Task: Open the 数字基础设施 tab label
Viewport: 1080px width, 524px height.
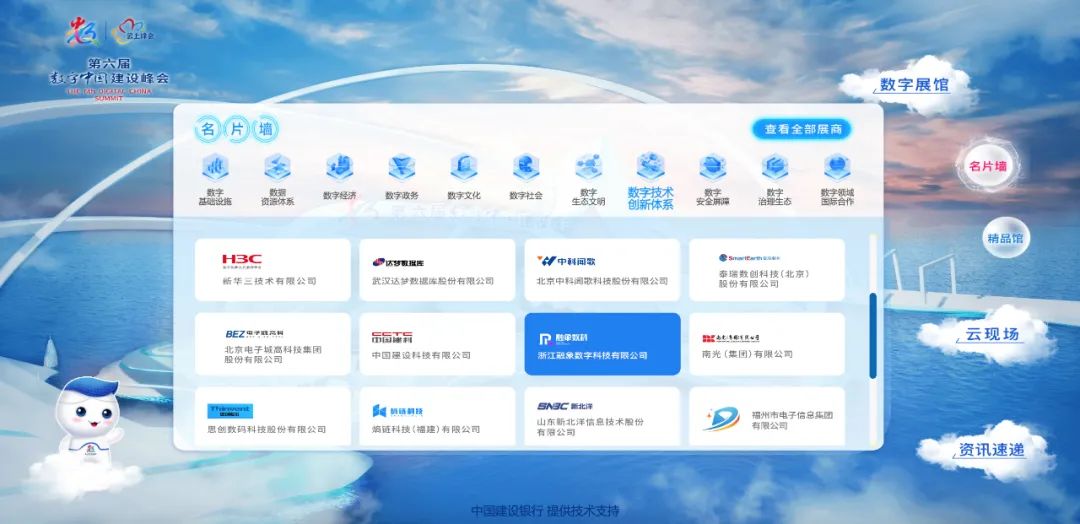Action: pos(215,198)
